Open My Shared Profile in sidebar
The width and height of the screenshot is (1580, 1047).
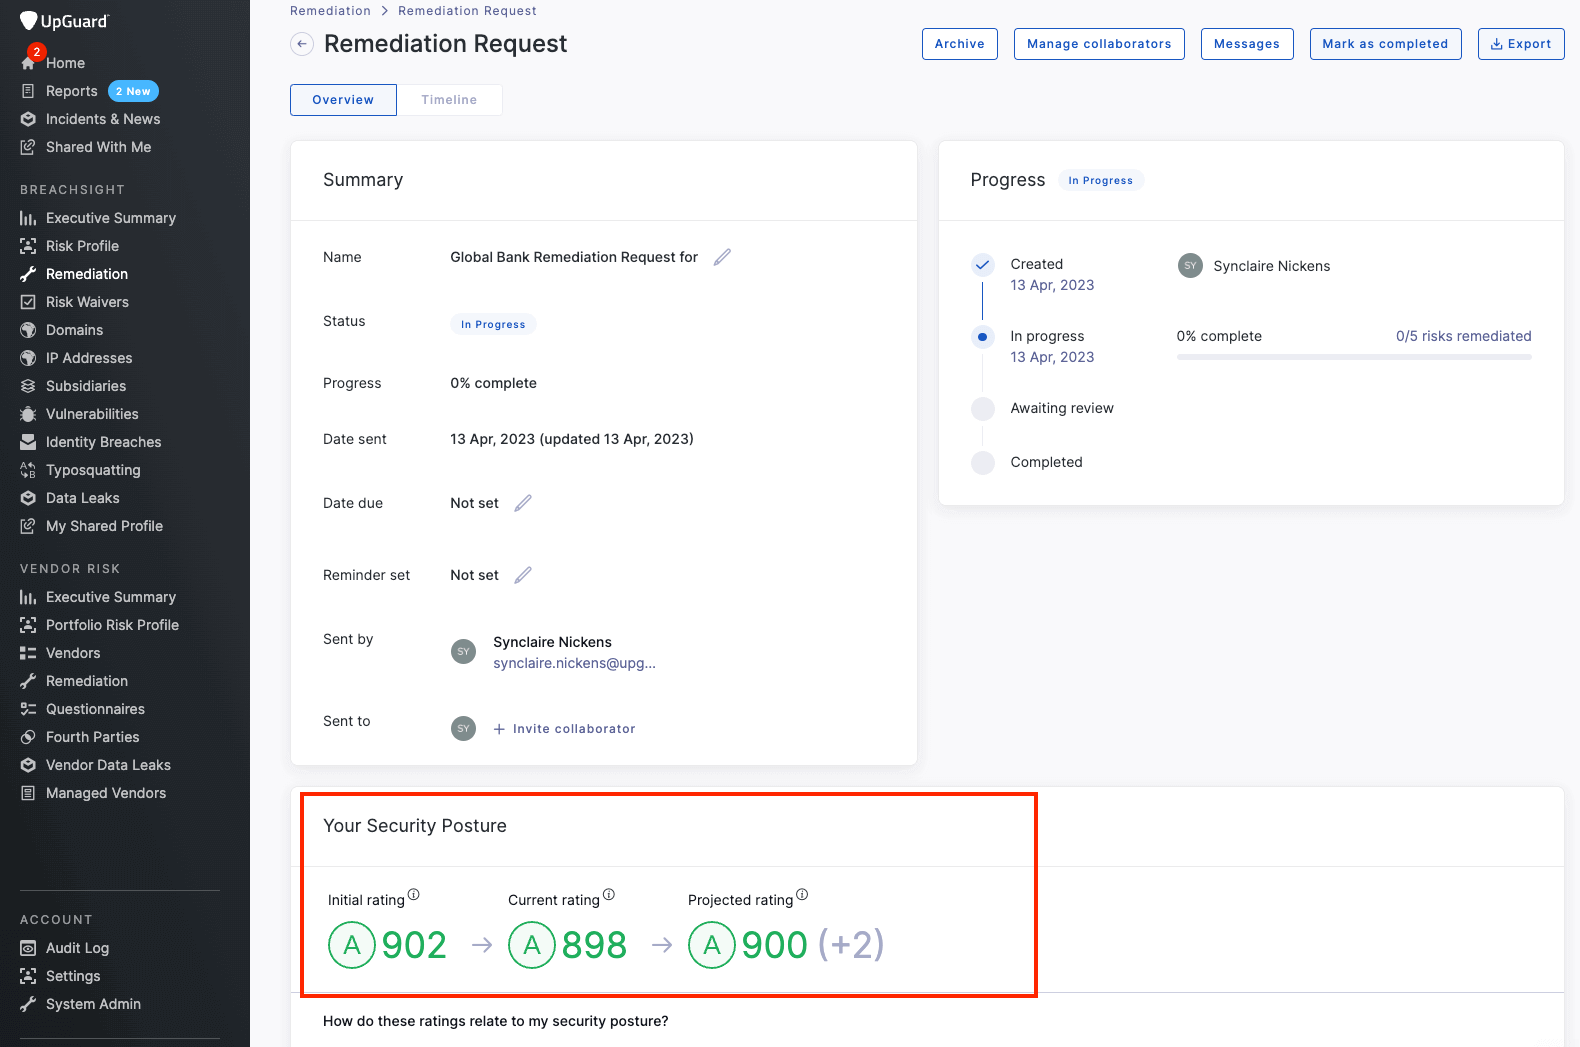(x=104, y=526)
